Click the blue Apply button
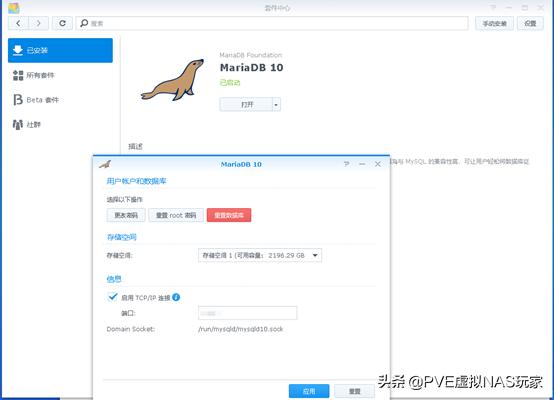This screenshot has height=400, width=554. pyautogui.click(x=309, y=391)
